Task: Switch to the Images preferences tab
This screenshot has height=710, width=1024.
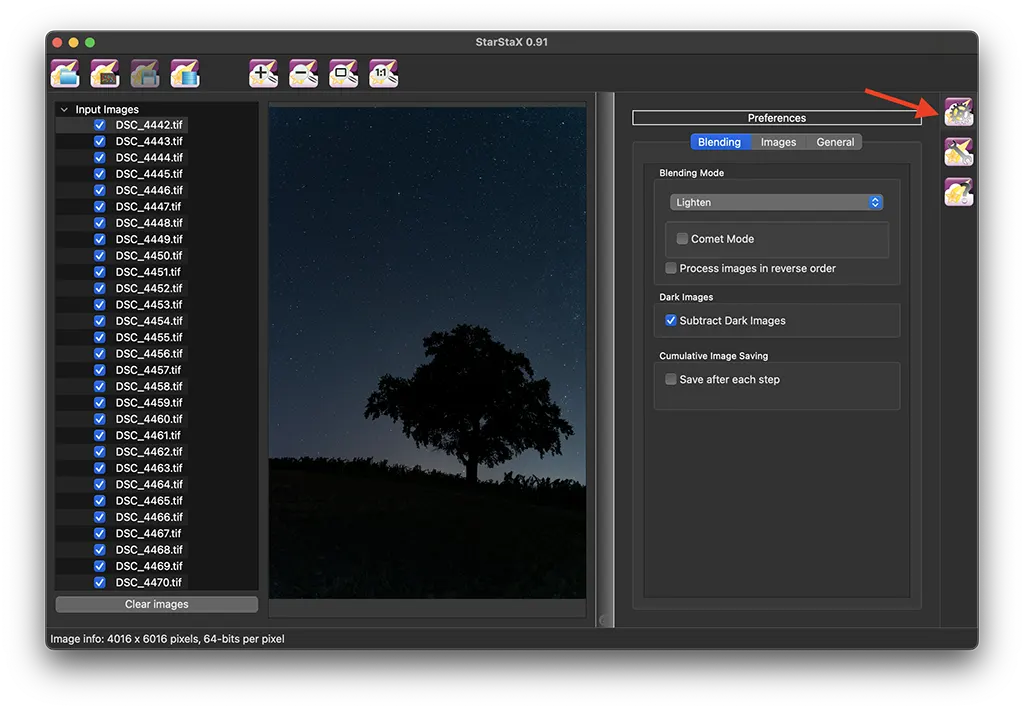Action: pos(778,142)
